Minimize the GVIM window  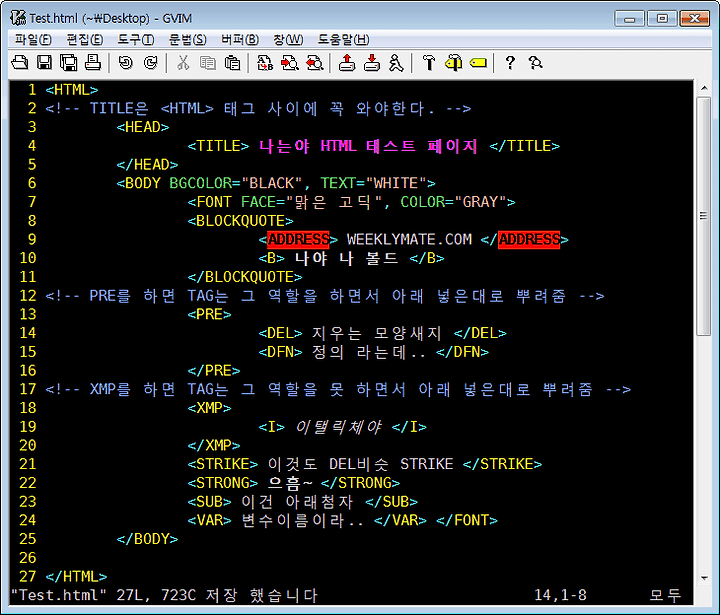coord(630,19)
